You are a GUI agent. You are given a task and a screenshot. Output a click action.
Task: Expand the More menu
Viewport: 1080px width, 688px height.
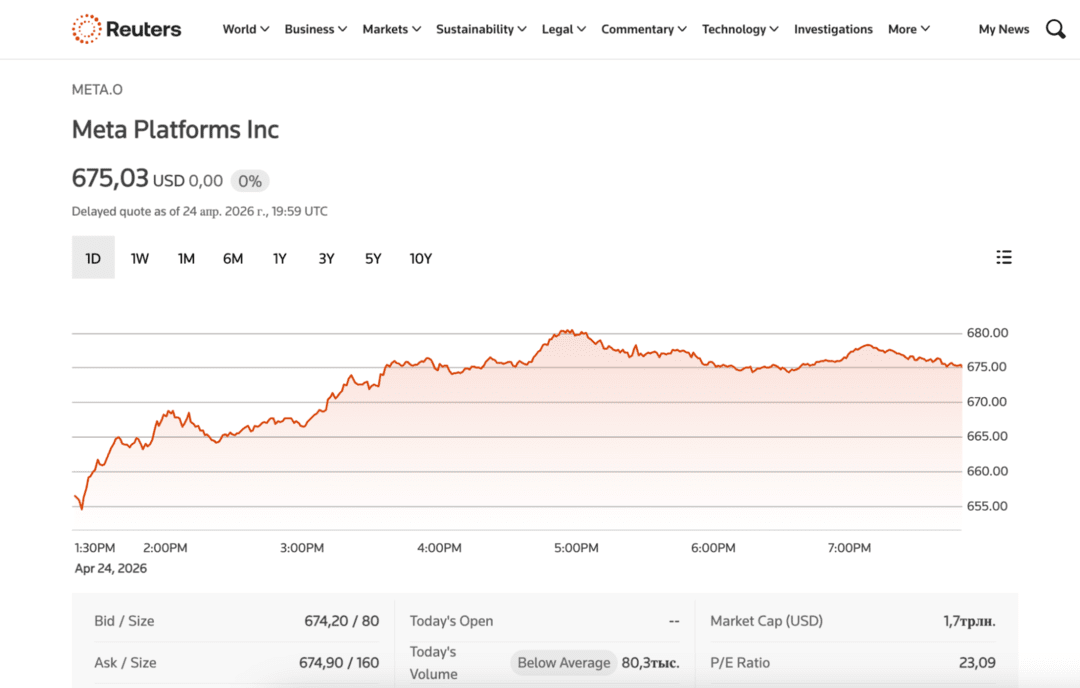point(908,29)
